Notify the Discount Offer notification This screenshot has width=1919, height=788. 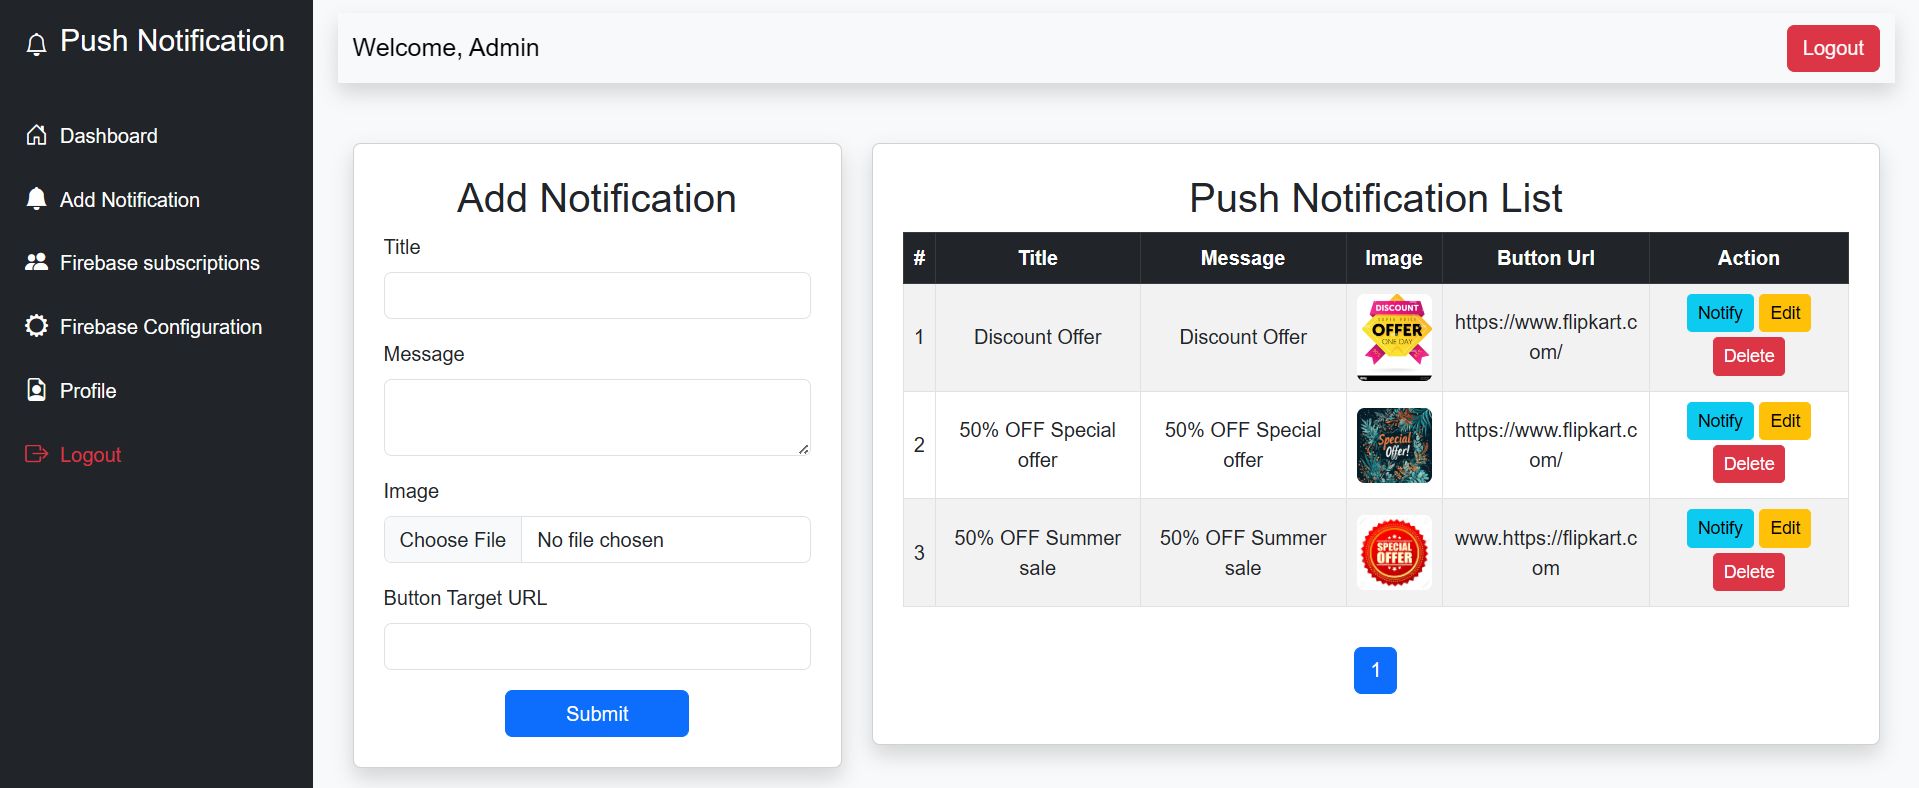[1719, 313]
